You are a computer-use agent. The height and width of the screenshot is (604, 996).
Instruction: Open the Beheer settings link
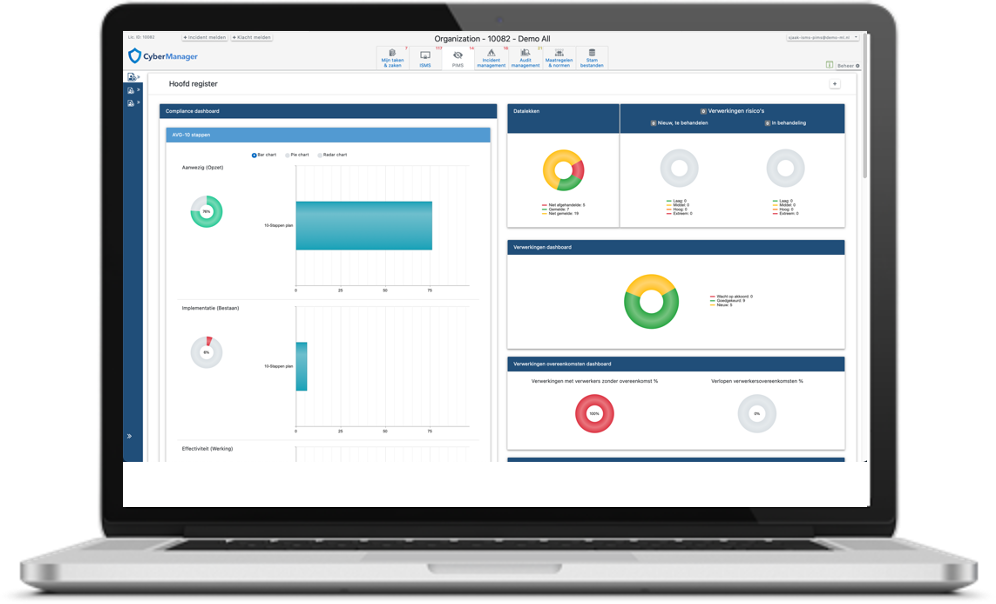[x=846, y=65]
